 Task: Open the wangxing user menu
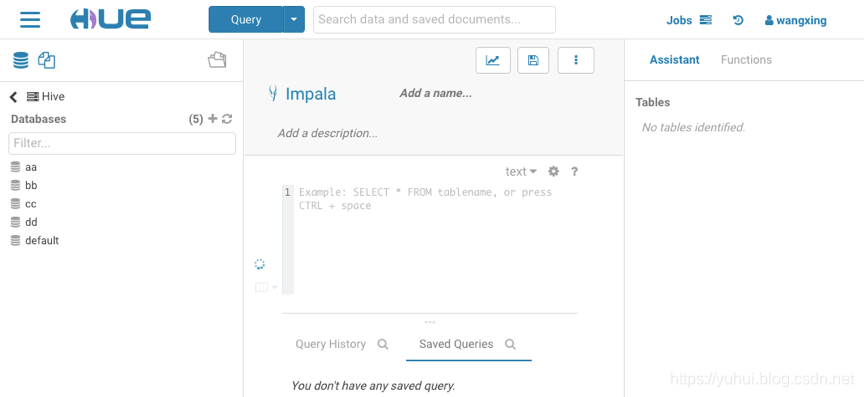tap(796, 20)
